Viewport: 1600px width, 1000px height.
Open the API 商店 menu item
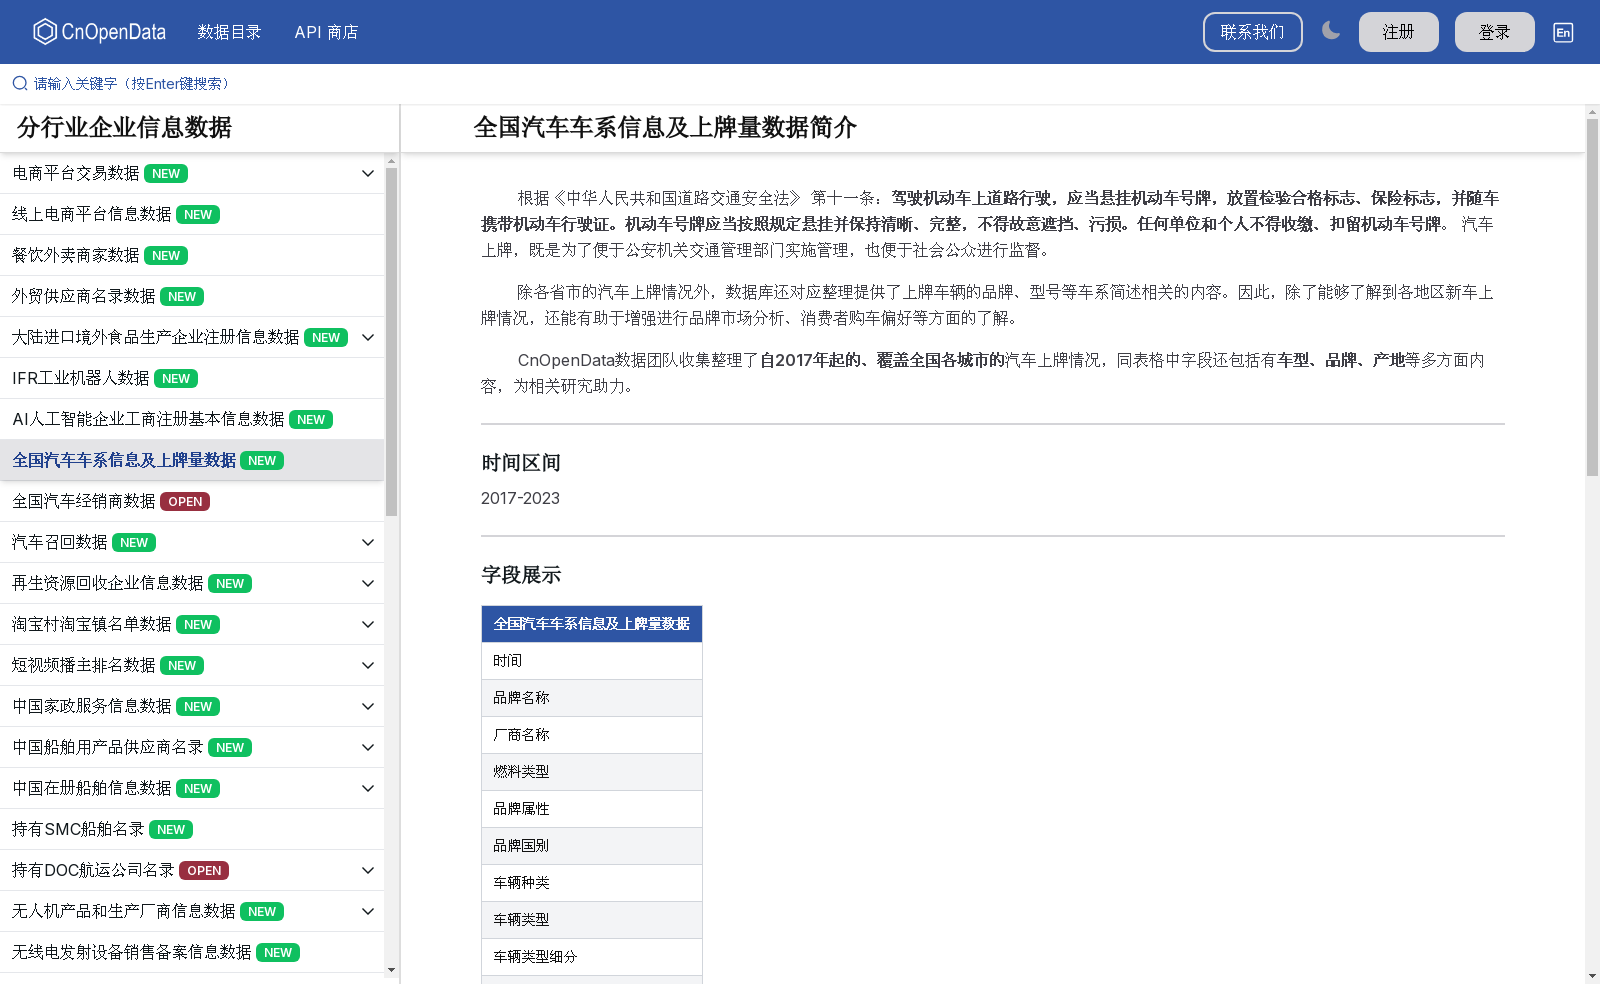click(x=326, y=32)
